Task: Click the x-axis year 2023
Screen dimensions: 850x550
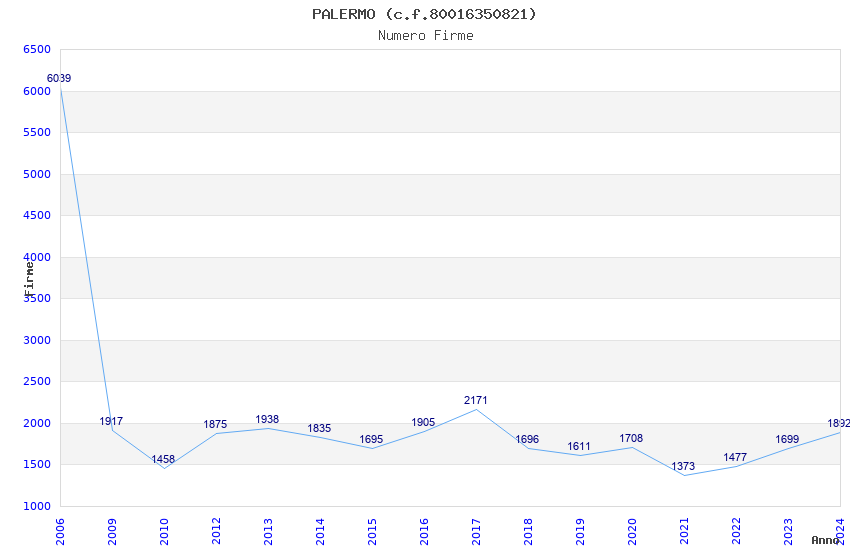Action: coord(789,532)
